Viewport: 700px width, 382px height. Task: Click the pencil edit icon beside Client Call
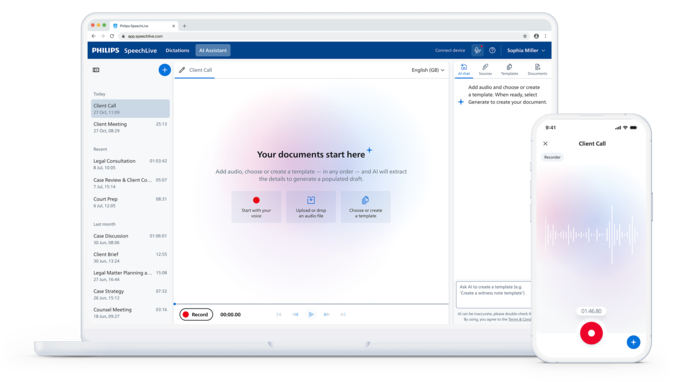pyautogui.click(x=182, y=70)
